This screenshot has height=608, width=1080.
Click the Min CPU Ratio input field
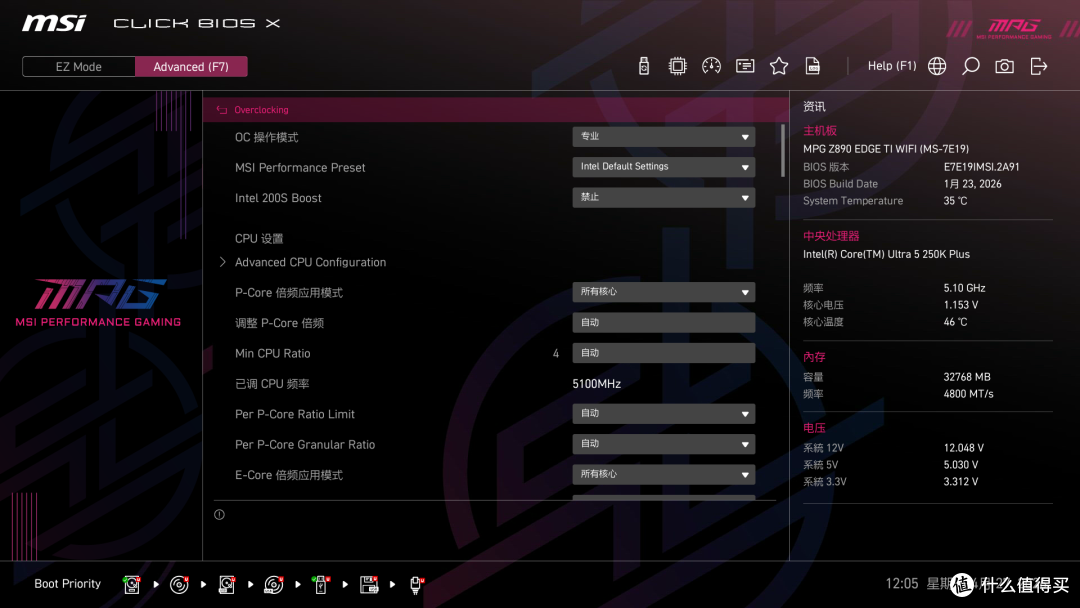[663, 353]
